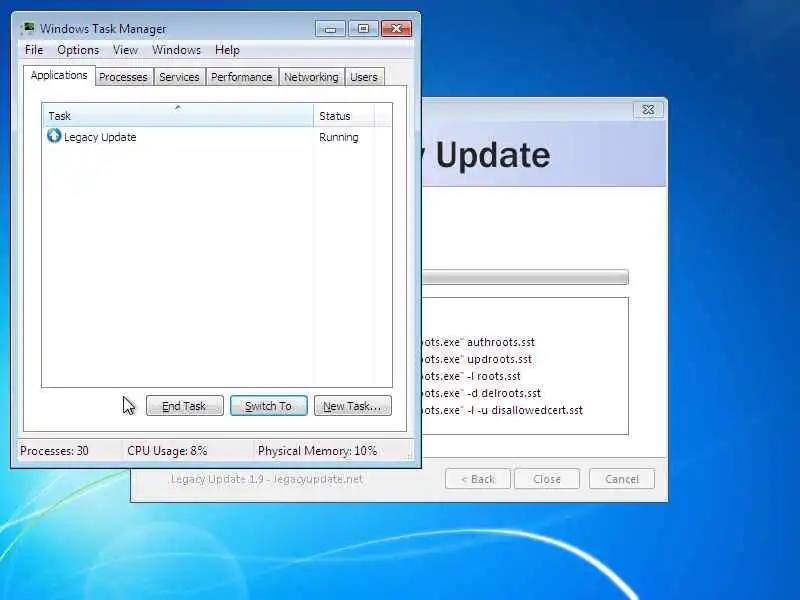The height and width of the screenshot is (600, 800).
Task: Click the Legacy Update progress bar
Action: click(526, 277)
